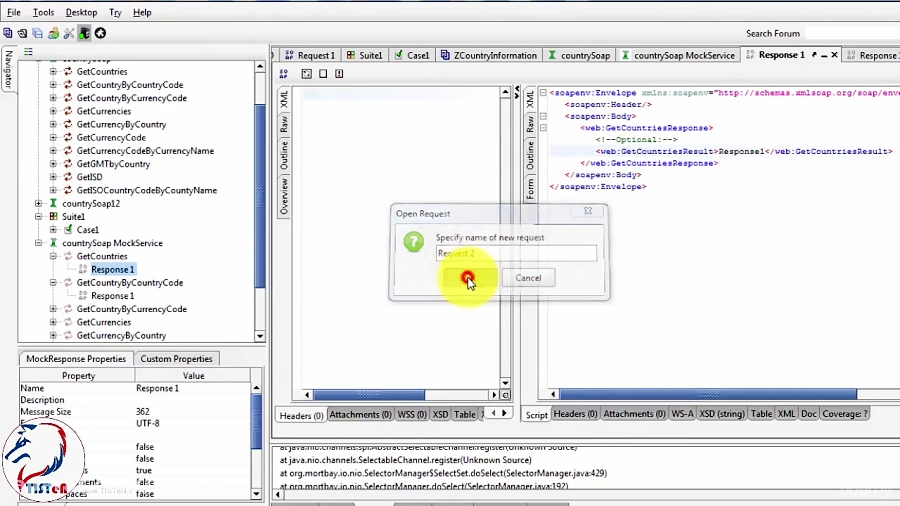Image resolution: width=900 pixels, height=506 pixels.
Task: Switch to the Custom Properties tab
Action: click(176, 359)
